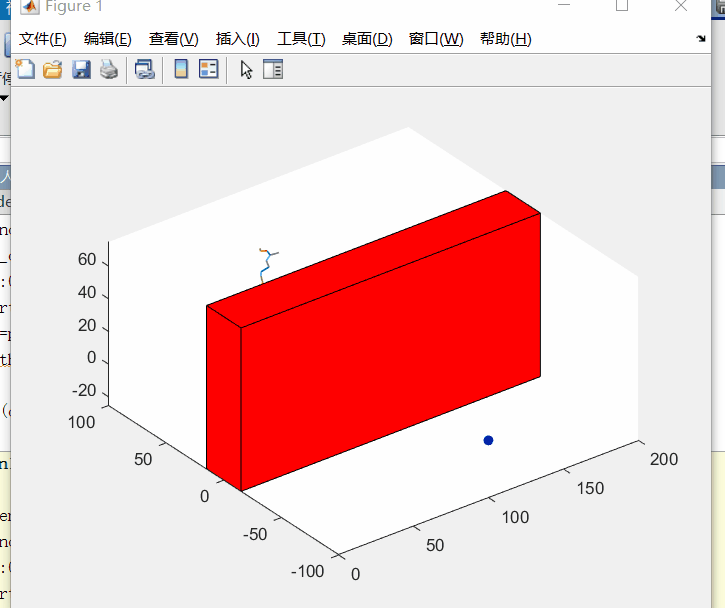Click the Link Plot toolbar icon

(145, 70)
